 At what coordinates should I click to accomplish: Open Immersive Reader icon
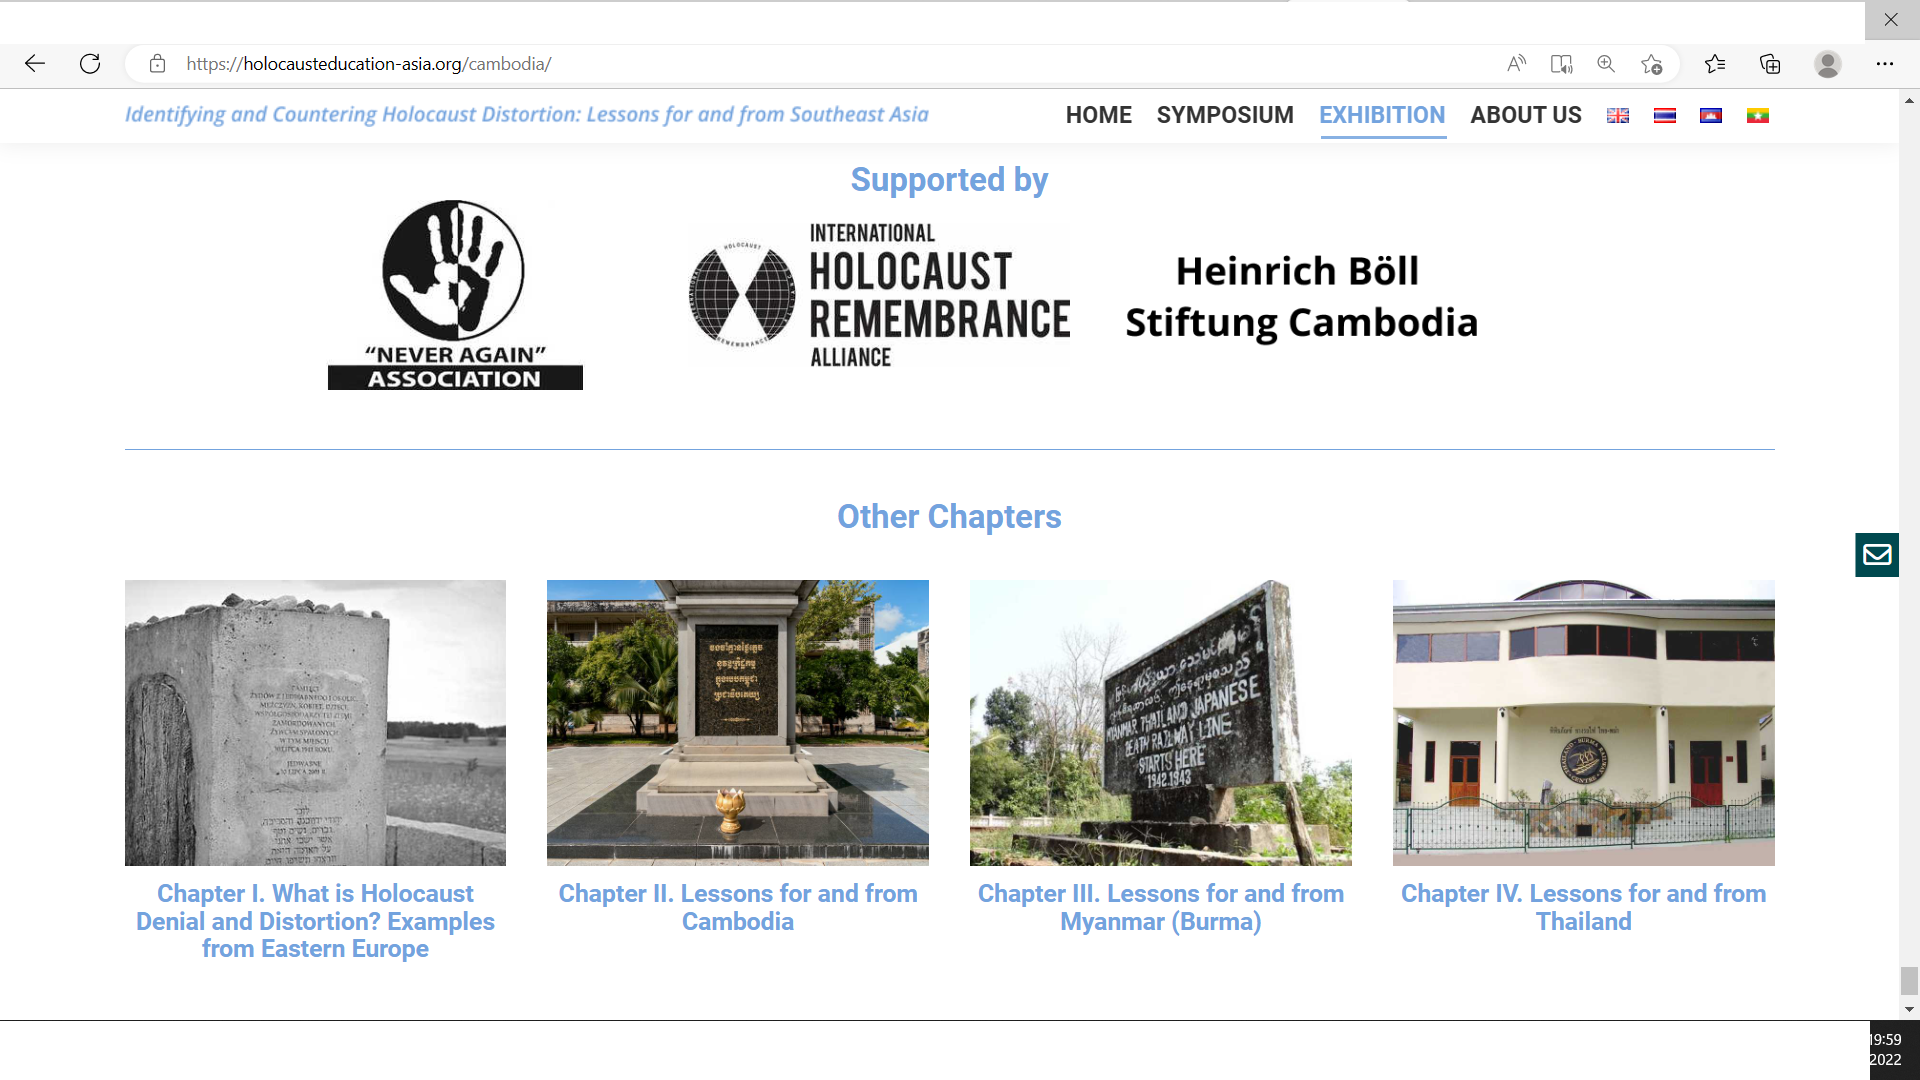(x=1561, y=64)
